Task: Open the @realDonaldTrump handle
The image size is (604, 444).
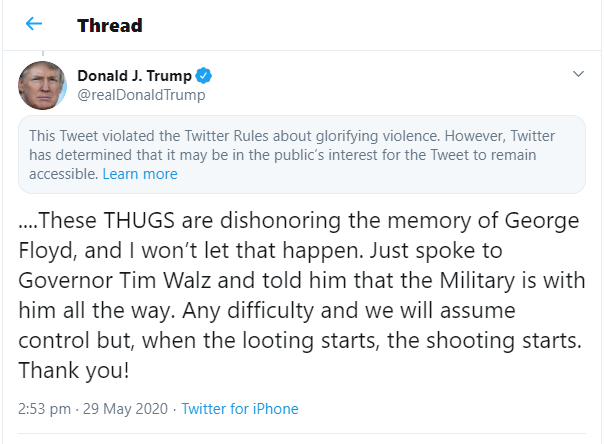Action: (141, 95)
